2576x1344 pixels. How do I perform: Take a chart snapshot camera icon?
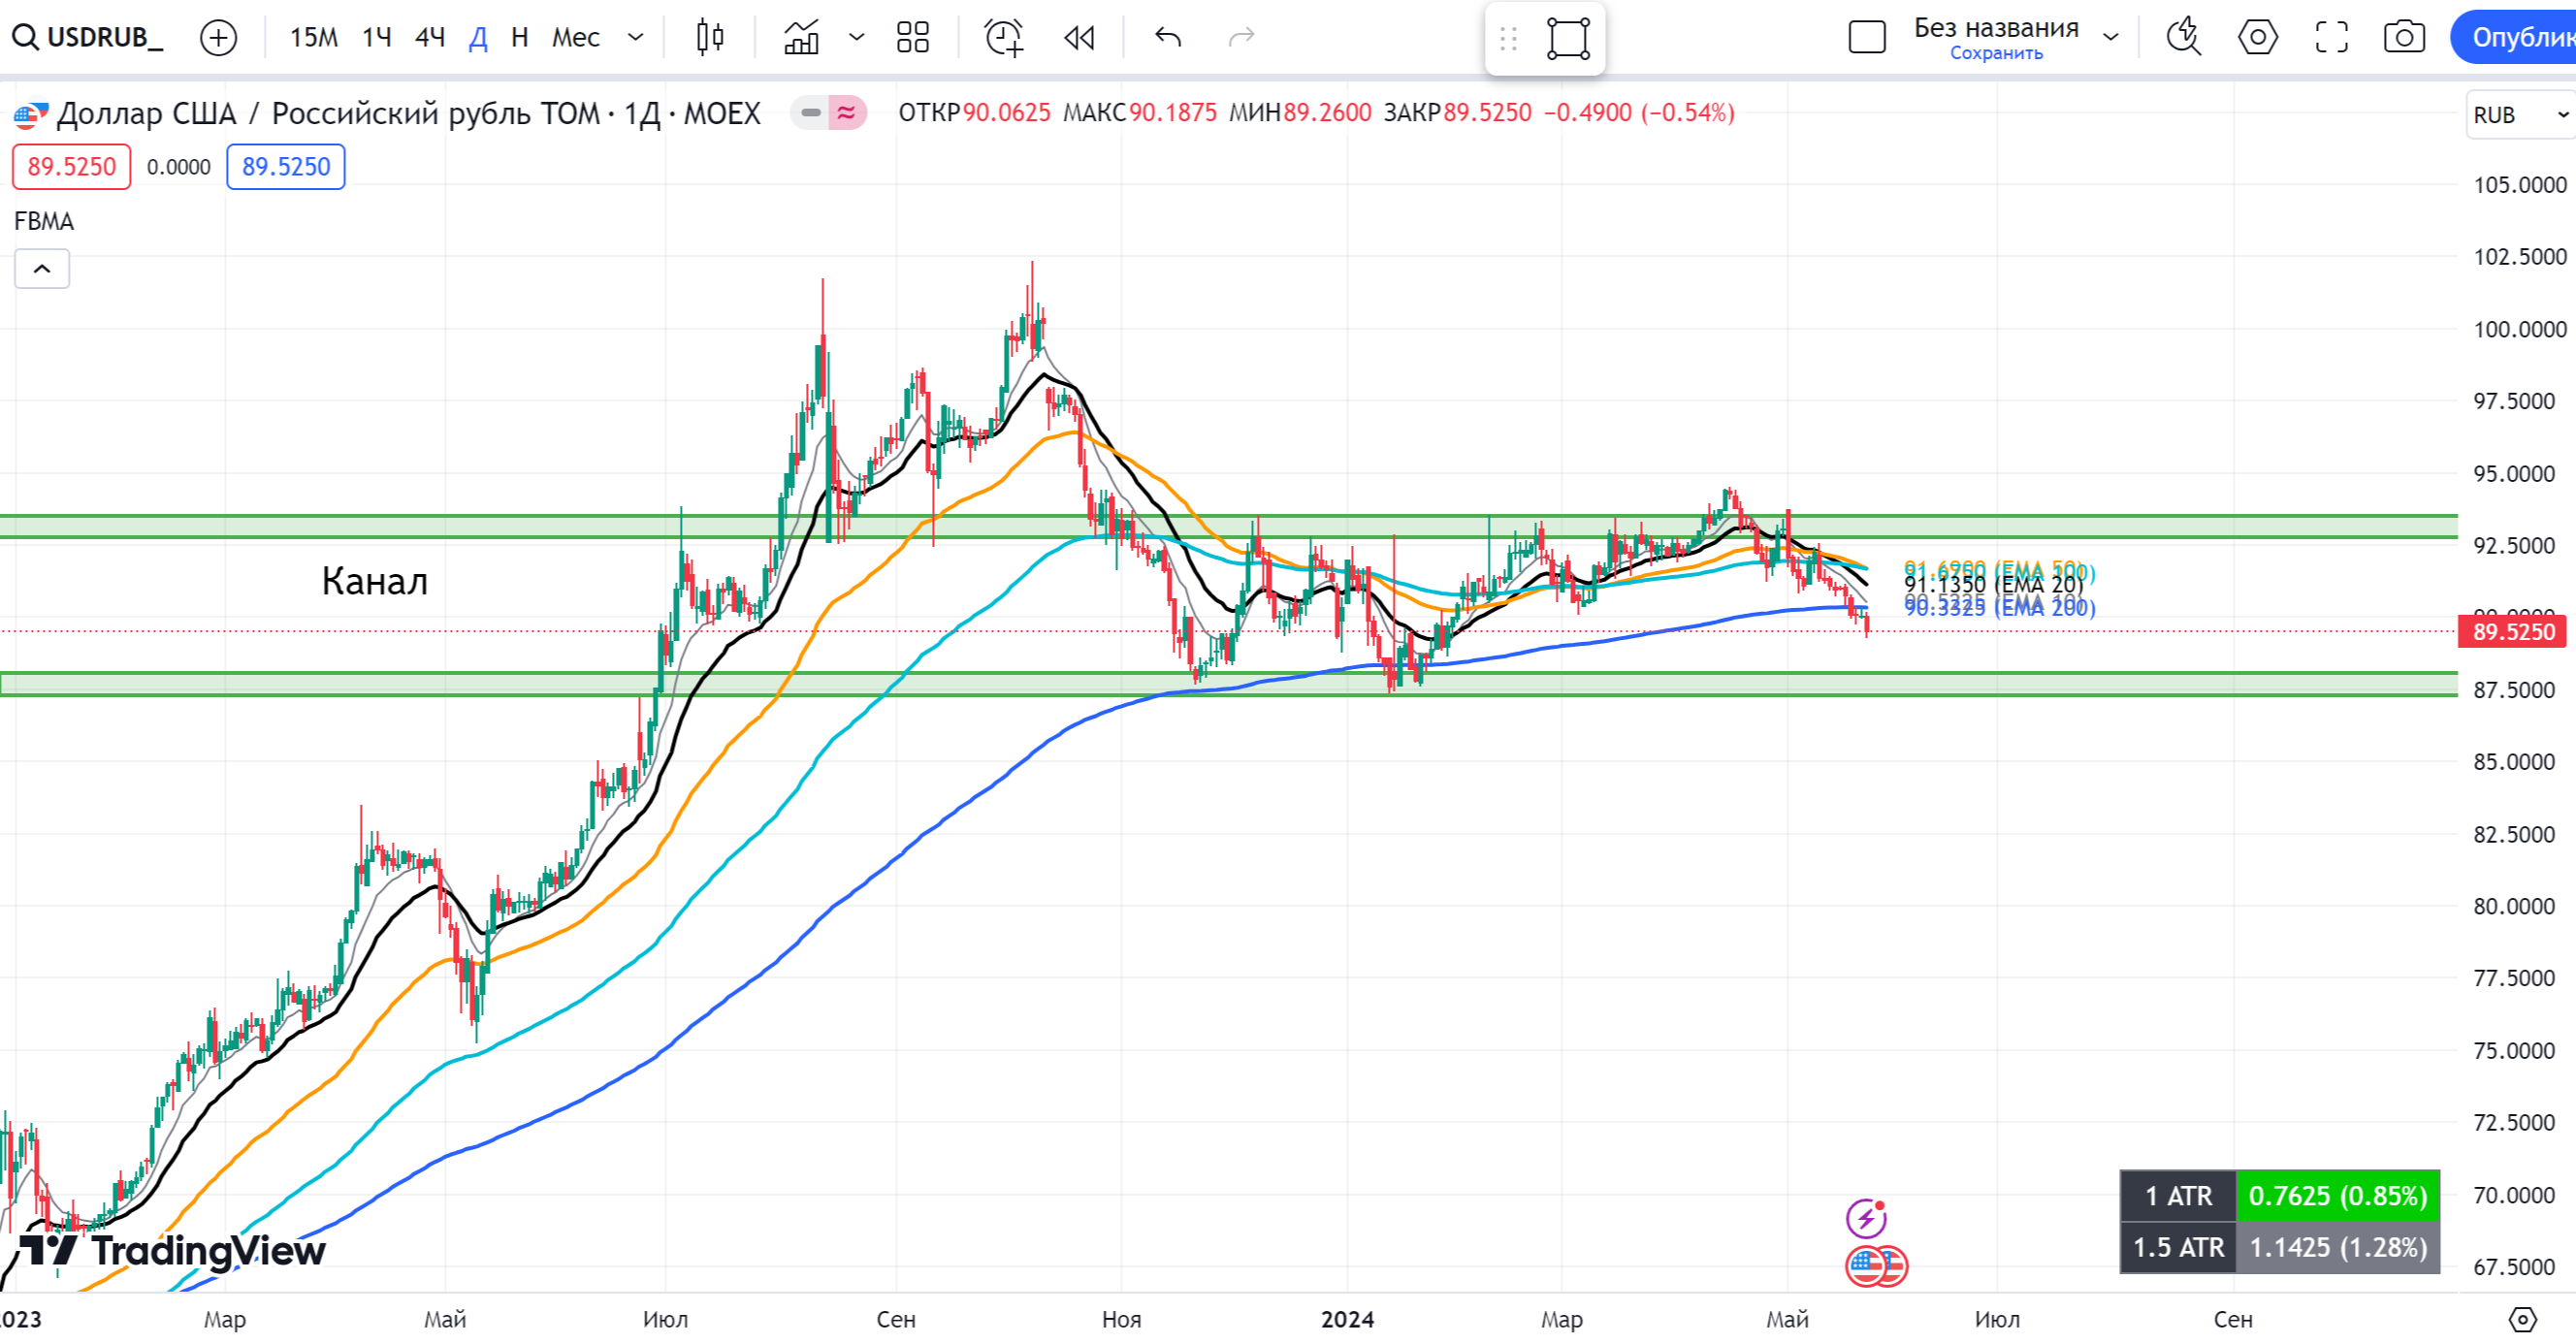(x=2403, y=38)
